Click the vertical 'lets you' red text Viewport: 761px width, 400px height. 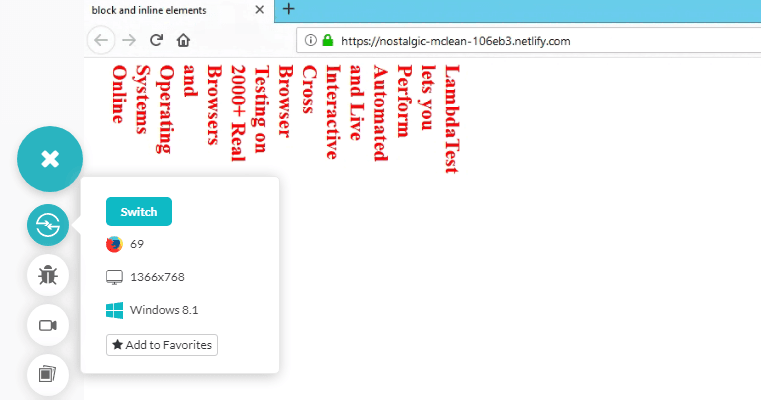[428, 98]
